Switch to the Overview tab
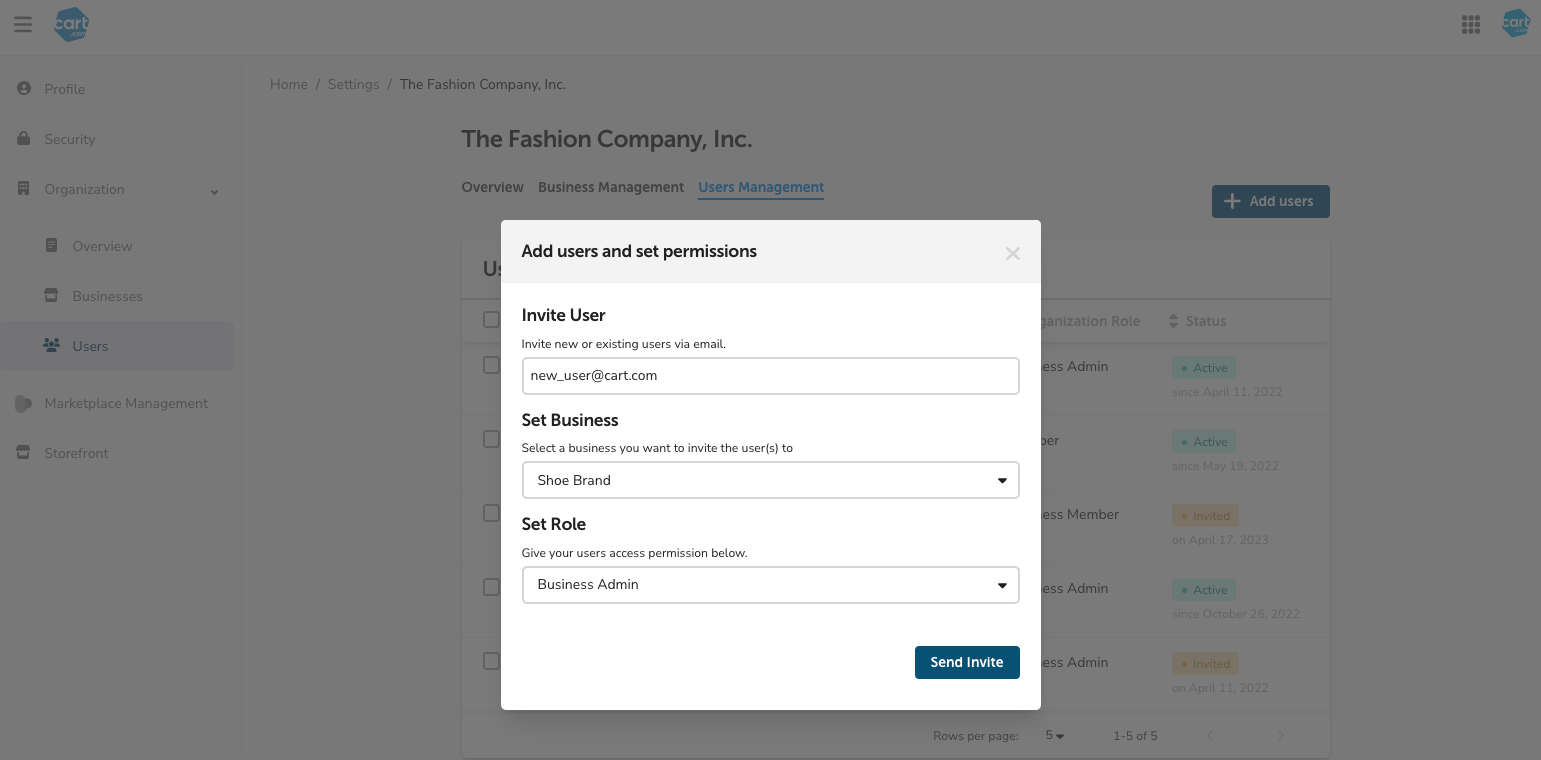 click(492, 187)
